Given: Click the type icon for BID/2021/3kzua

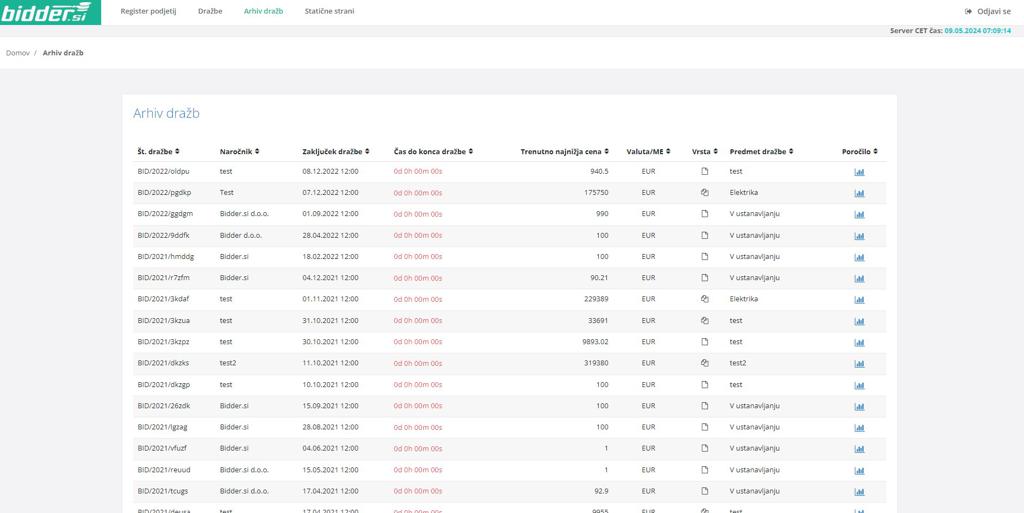Looking at the screenshot, I should tap(705, 320).
